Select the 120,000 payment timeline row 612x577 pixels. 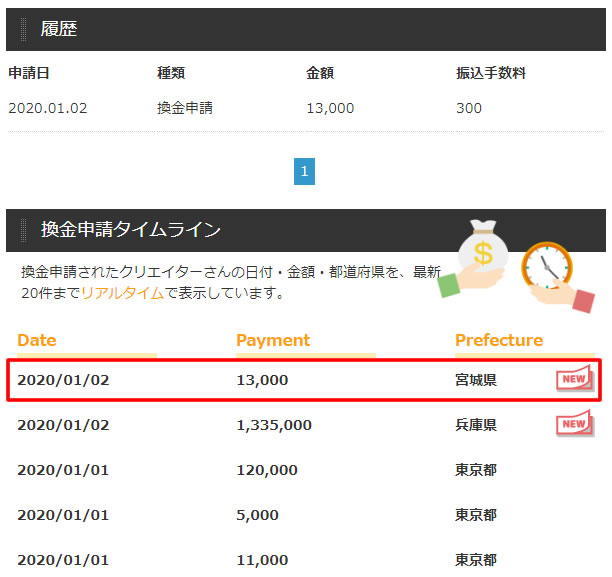coord(267,470)
